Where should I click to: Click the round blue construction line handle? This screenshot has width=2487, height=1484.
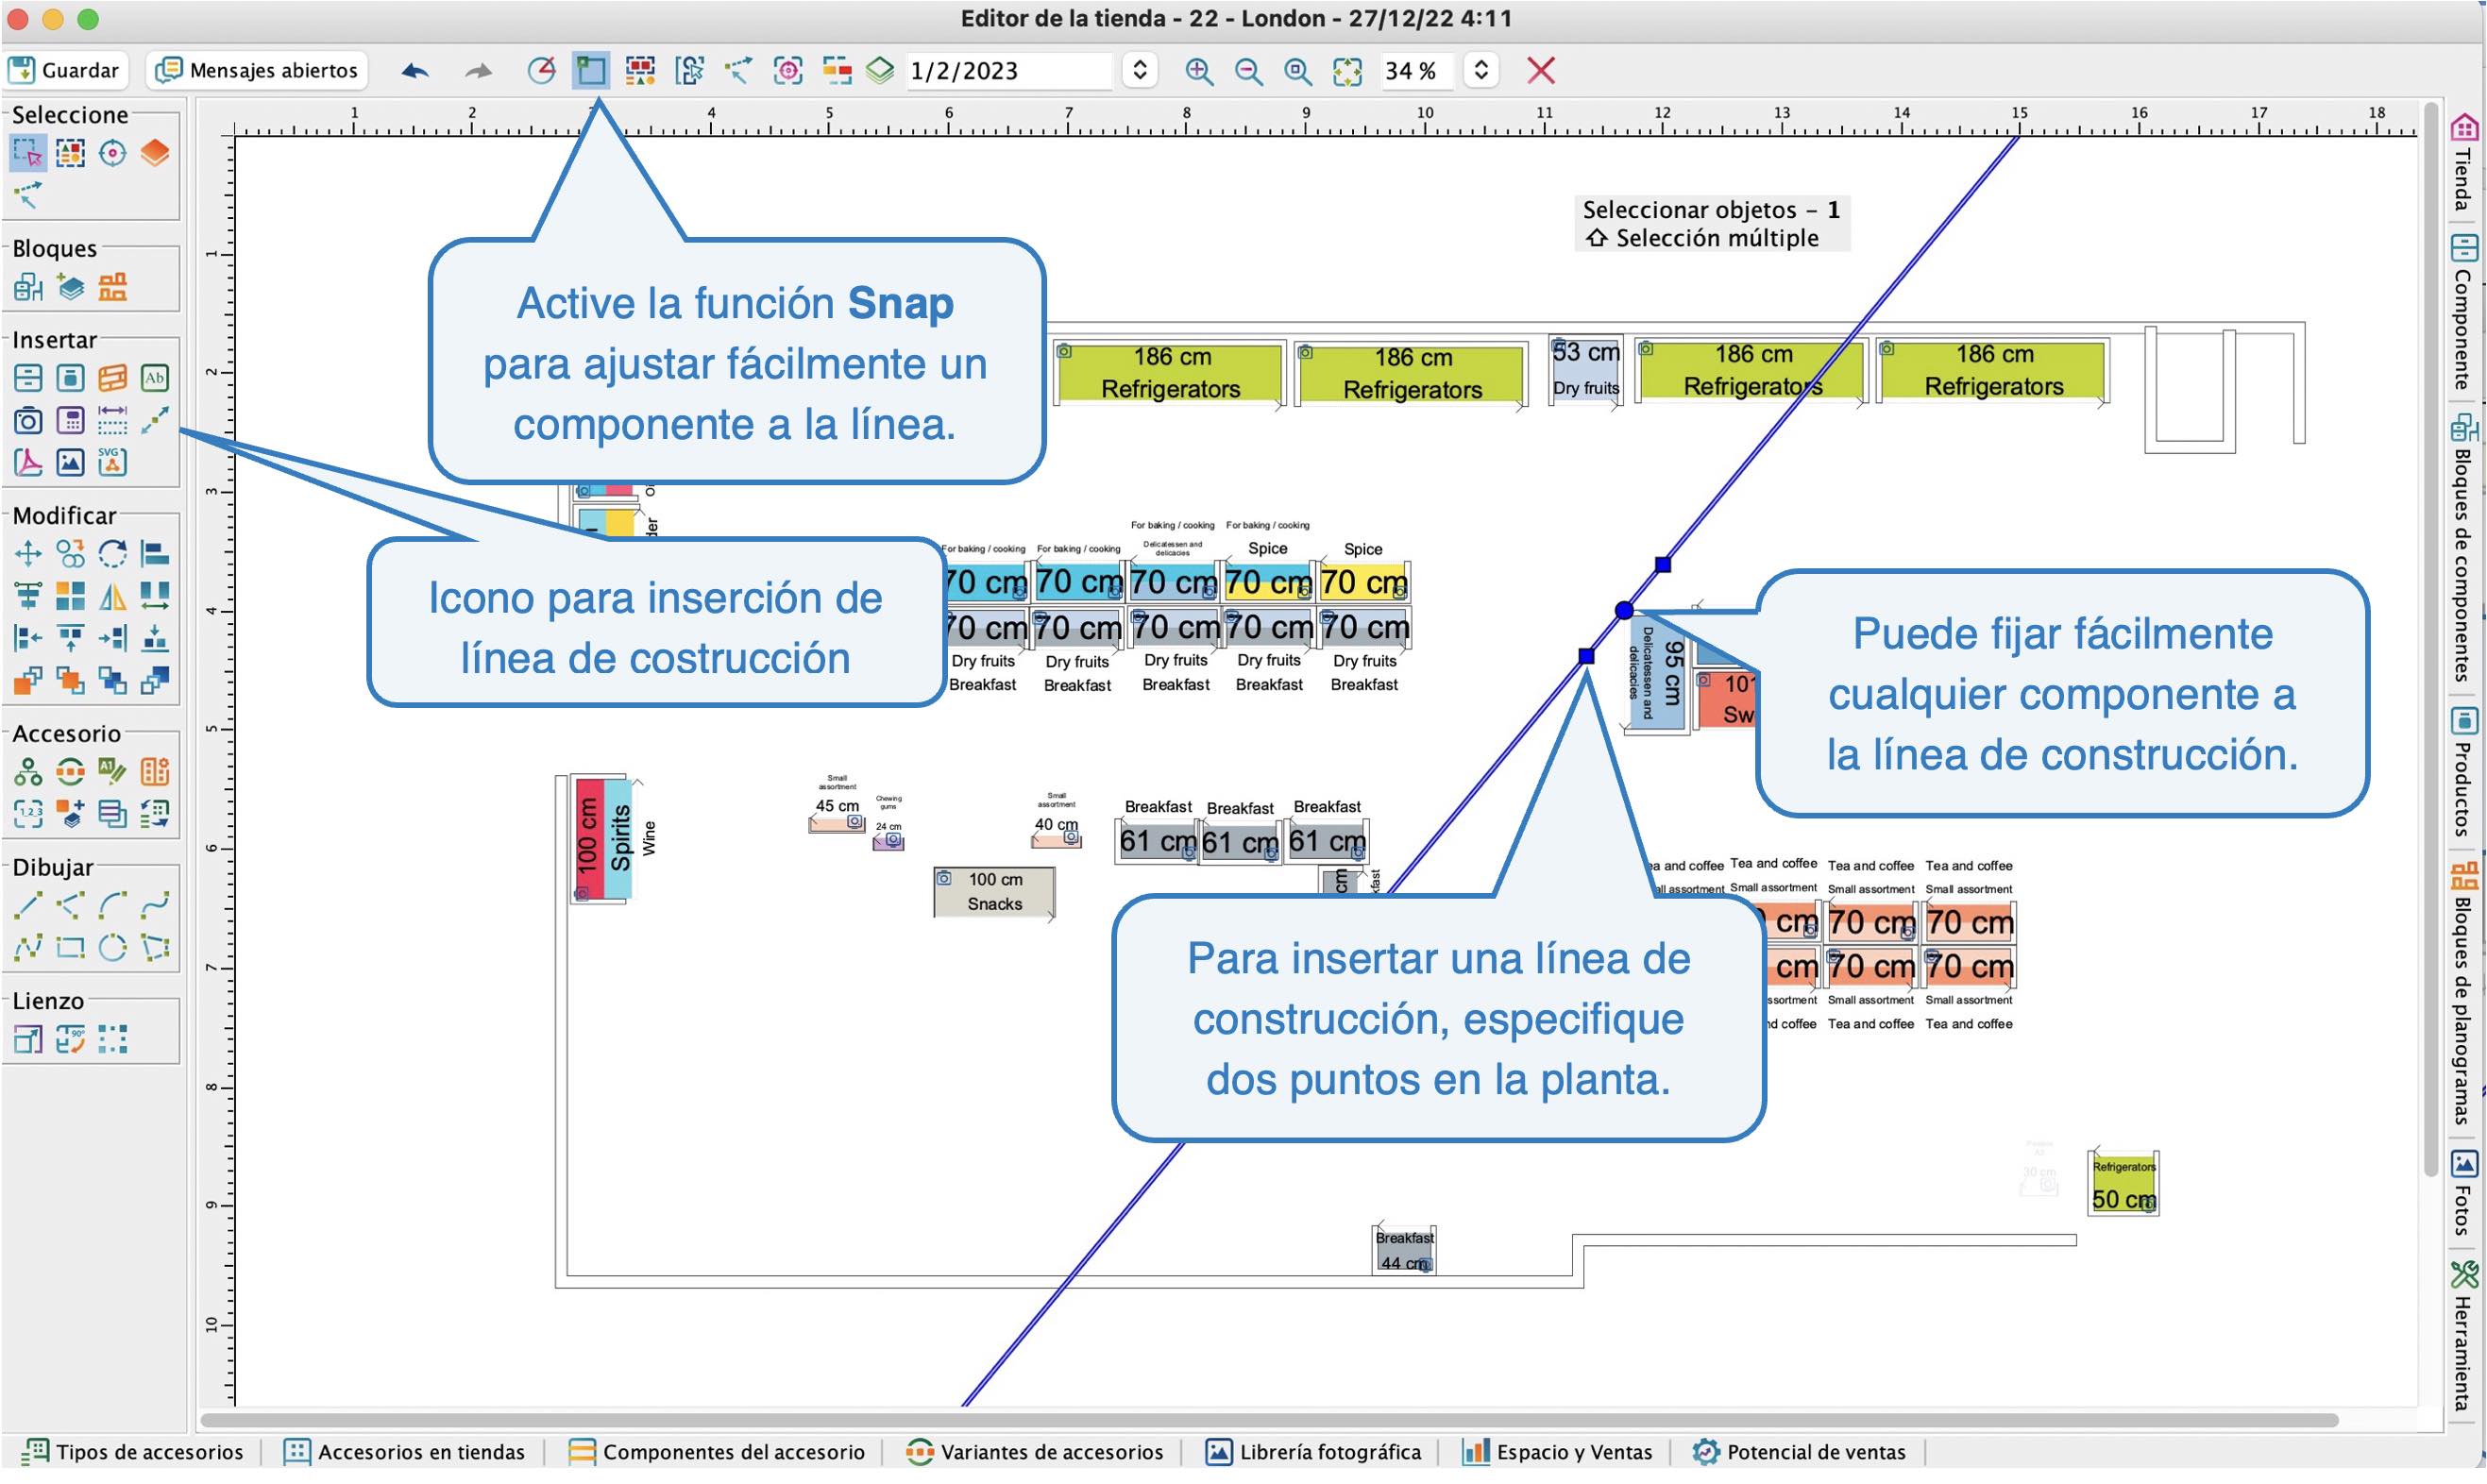point(1624,610)
